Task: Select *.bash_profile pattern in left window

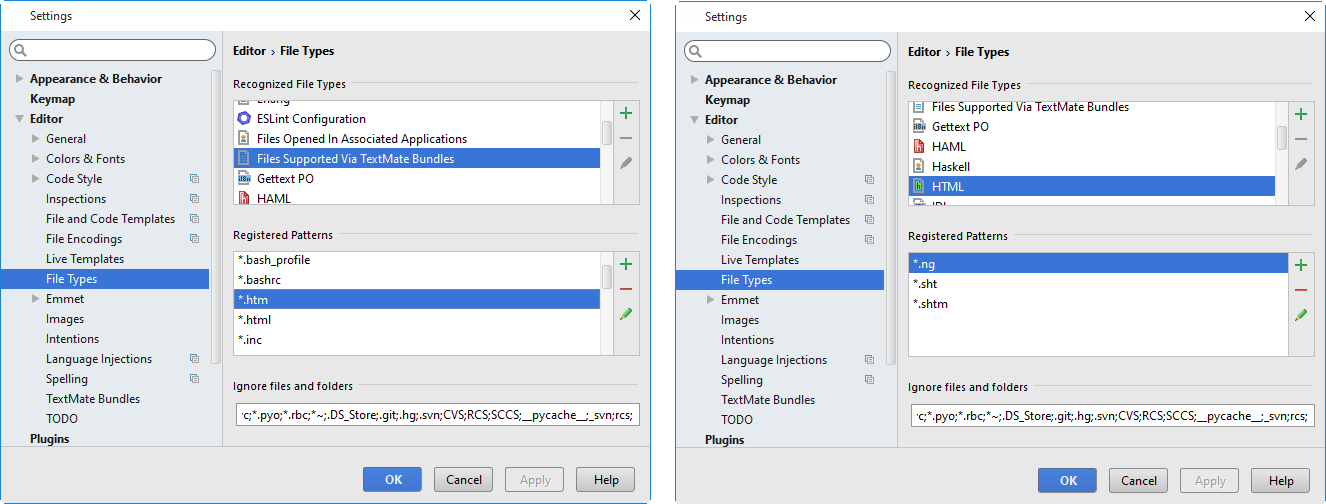Action: click(x=417, y=260)
